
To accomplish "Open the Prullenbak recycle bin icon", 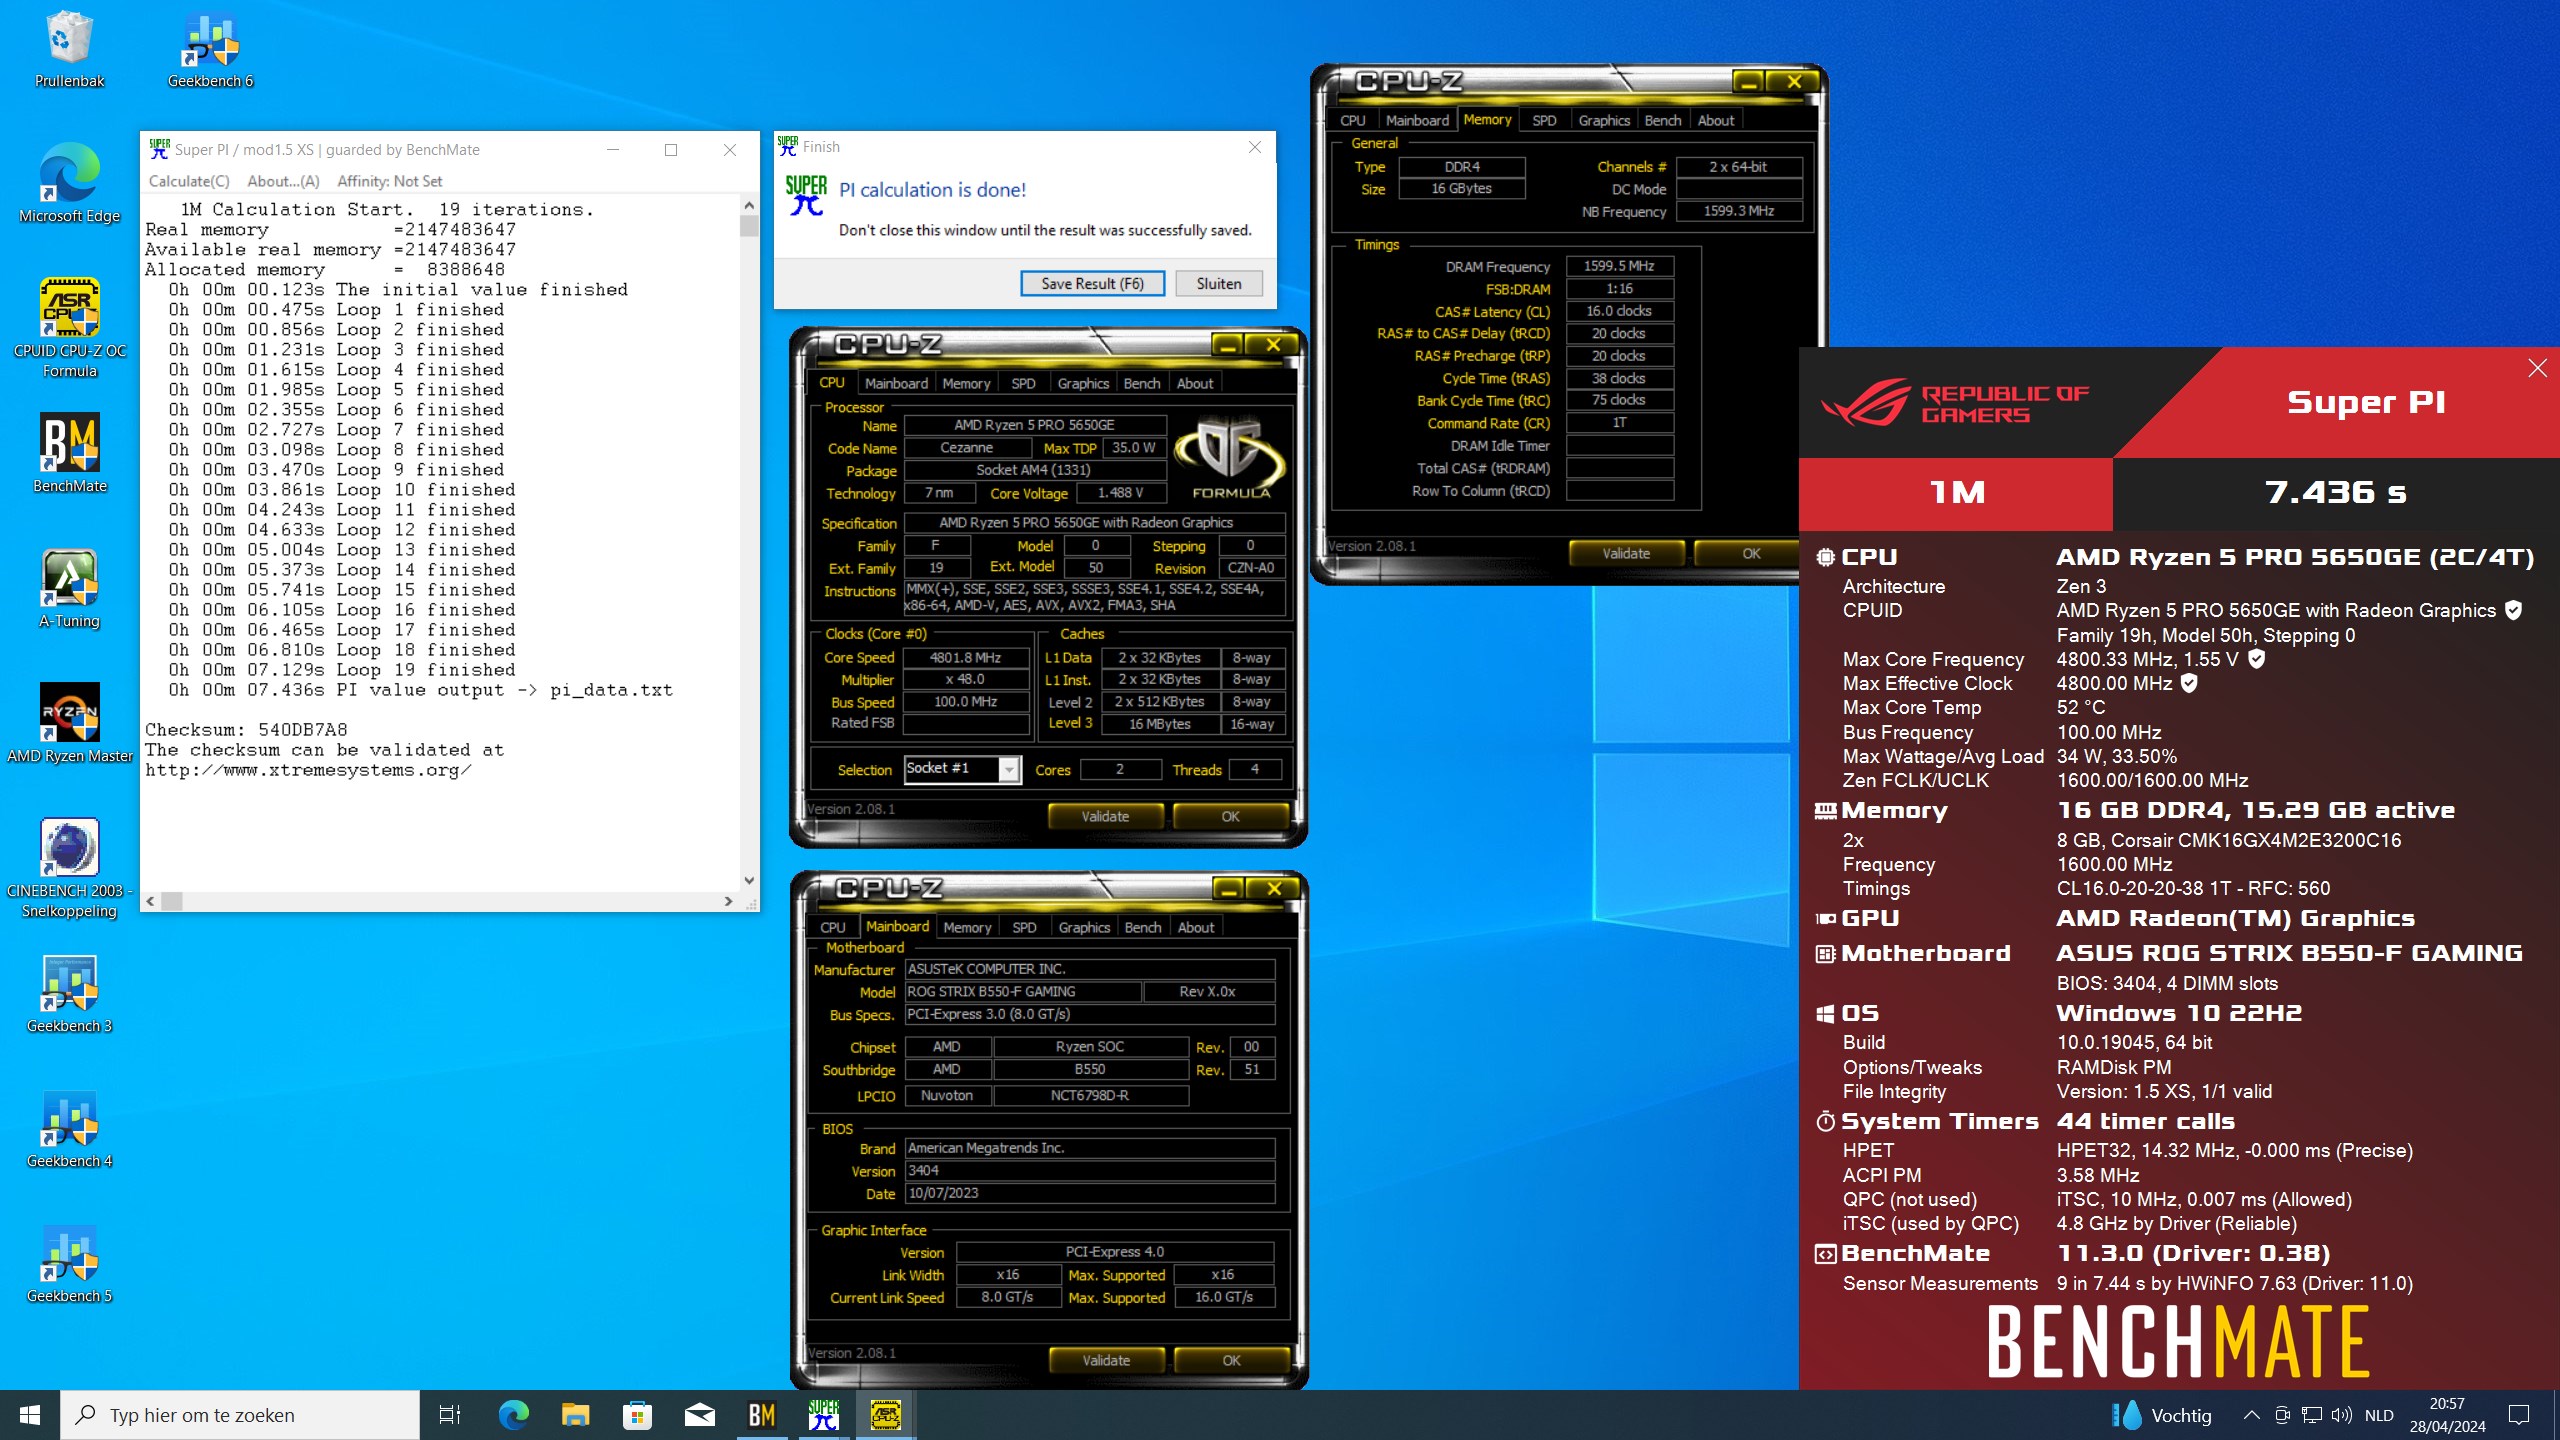I will tap(69, 50).
